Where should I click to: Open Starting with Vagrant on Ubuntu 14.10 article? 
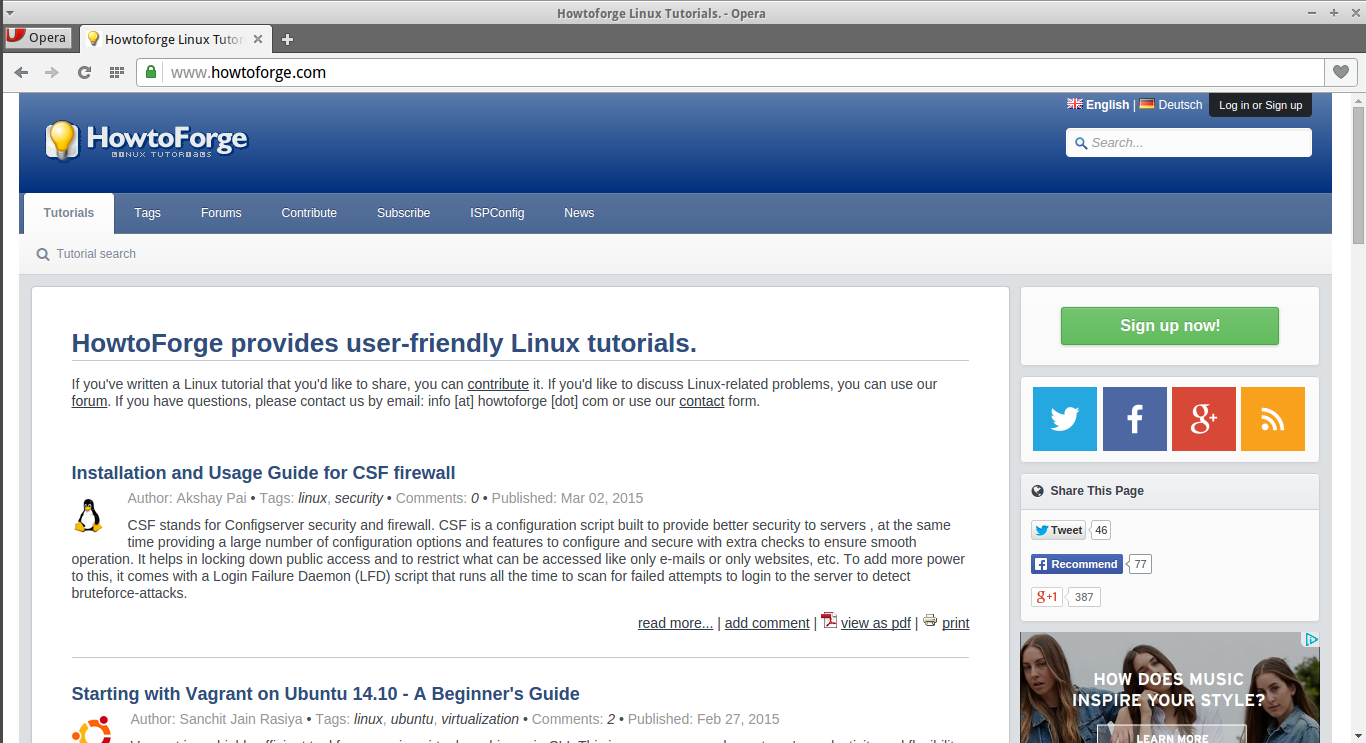click(x=326, y=694)
